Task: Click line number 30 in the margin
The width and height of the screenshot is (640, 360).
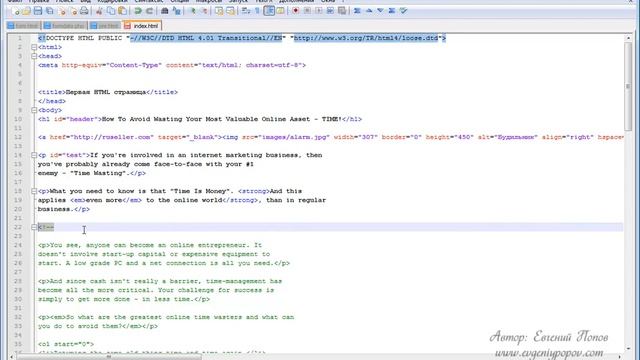Action: point(18,299)
